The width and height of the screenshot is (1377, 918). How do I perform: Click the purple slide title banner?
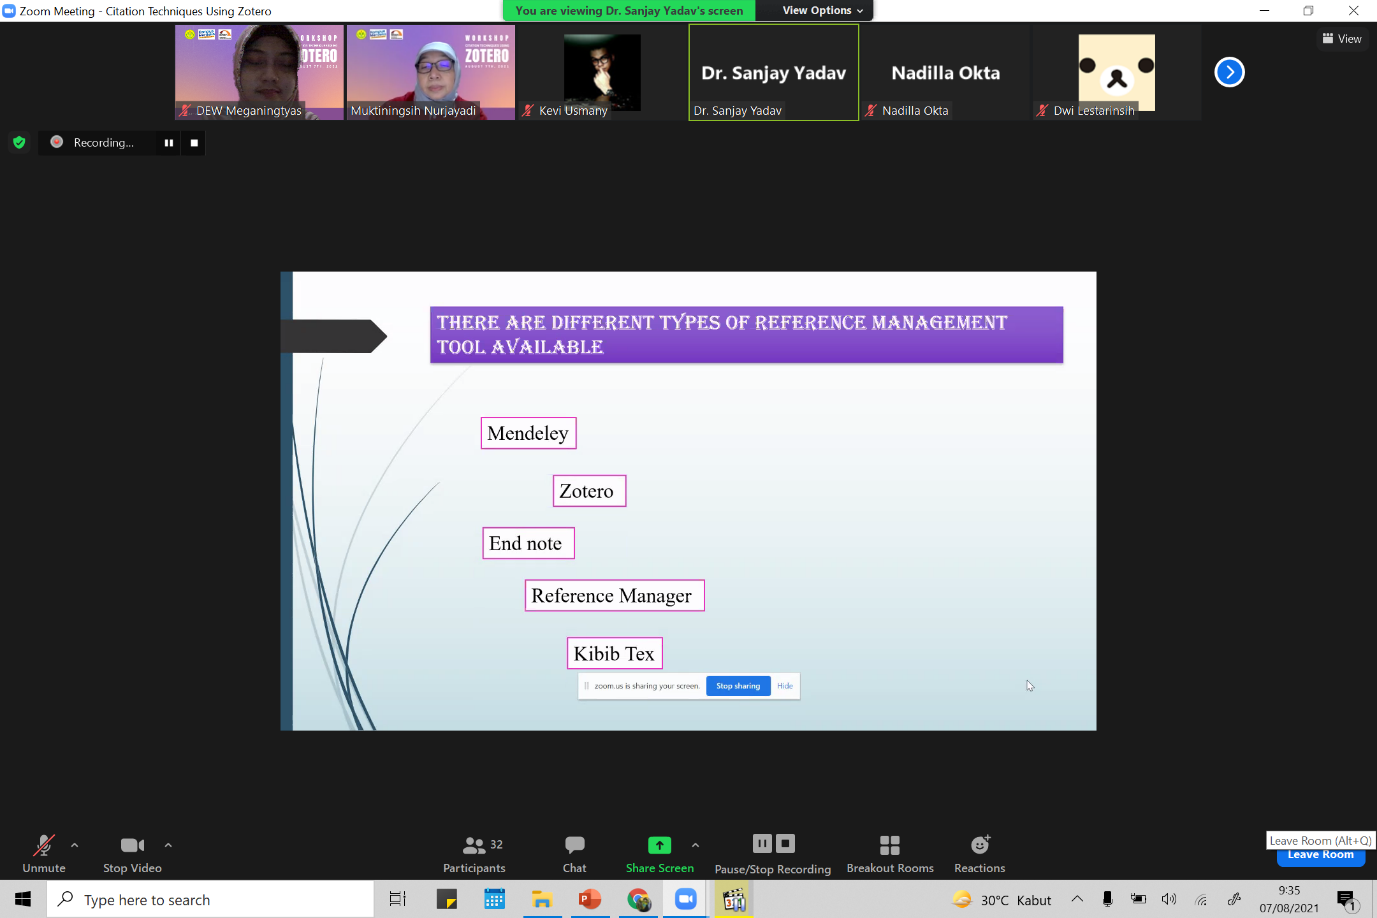coord(746,335)
